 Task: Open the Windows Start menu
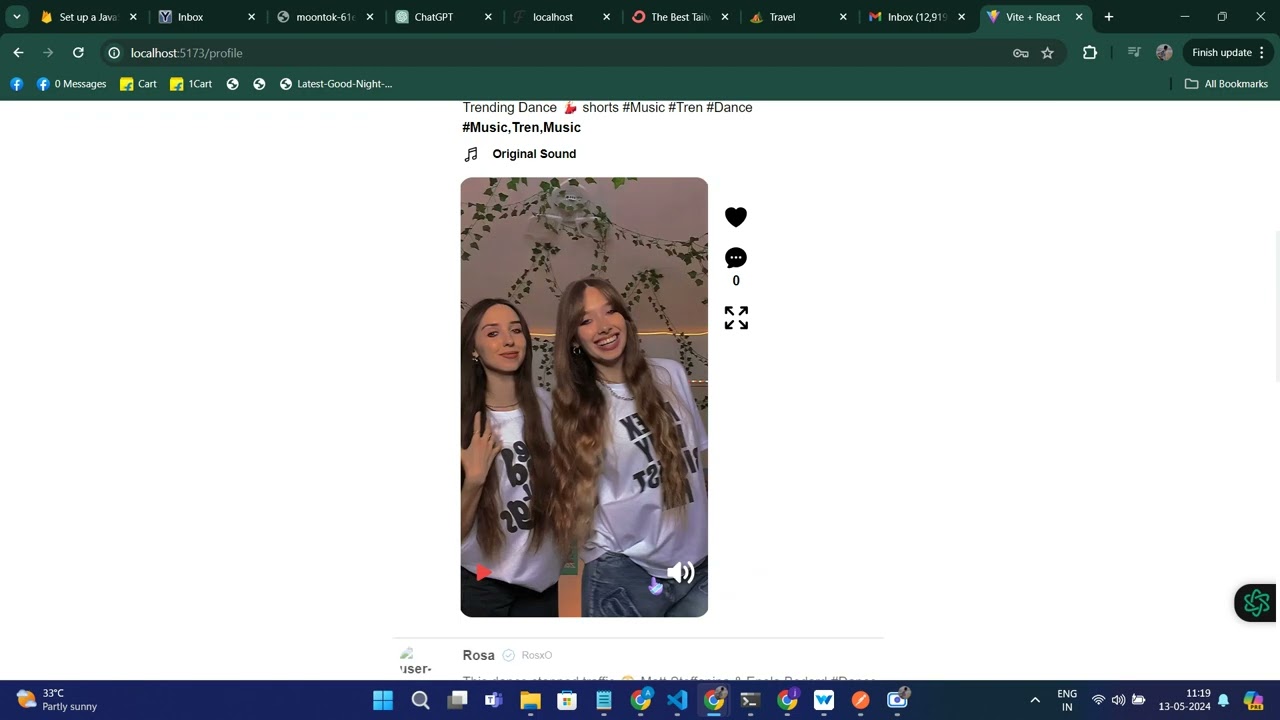pyautogui.click(x=383, y=700)
